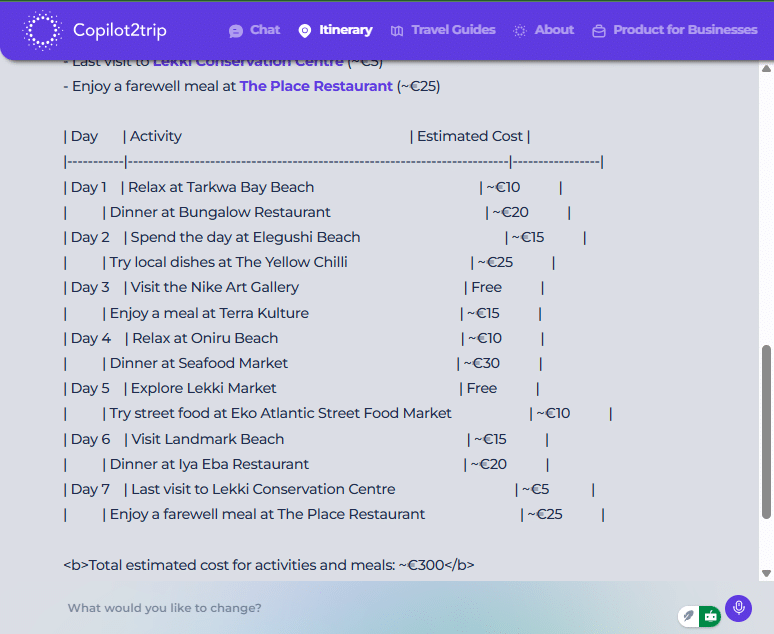Viewport: 774px width, 634px height.
Task: Click 'Try street food at Eko Atlantic' row
Action: pyautogui.click(x=338, y=413)
